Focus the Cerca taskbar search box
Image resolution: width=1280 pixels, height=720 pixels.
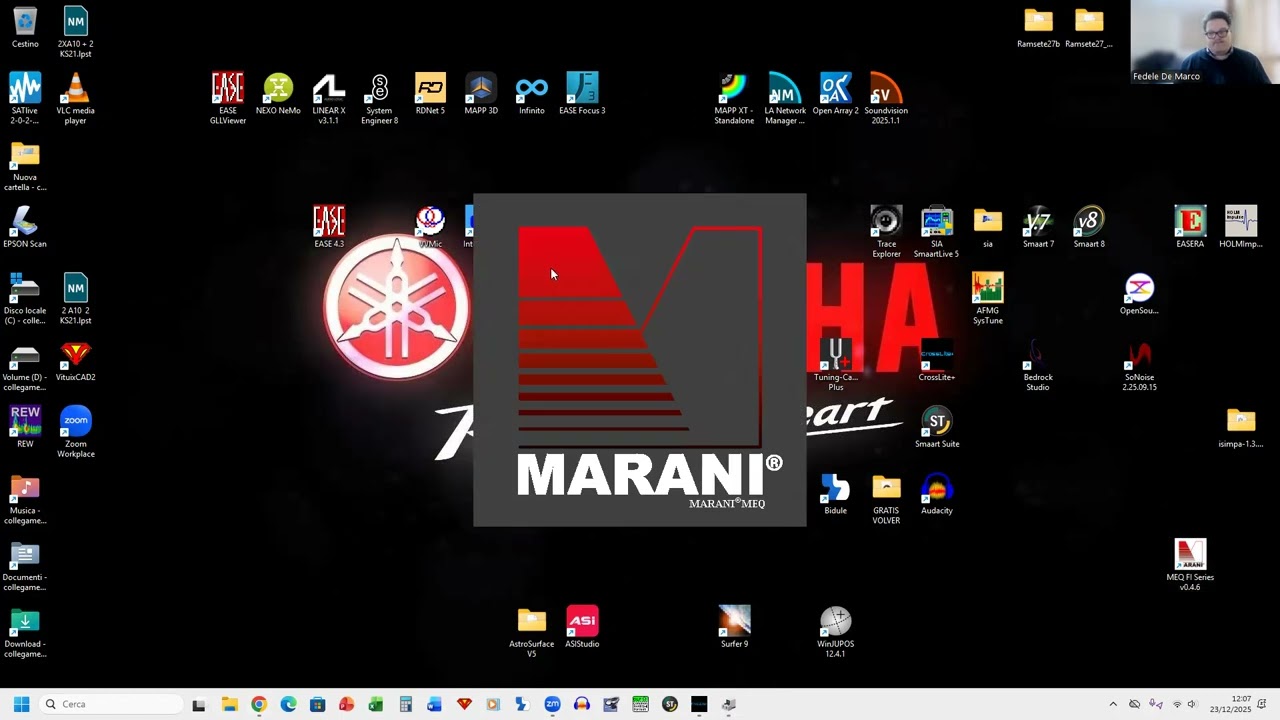112,704
